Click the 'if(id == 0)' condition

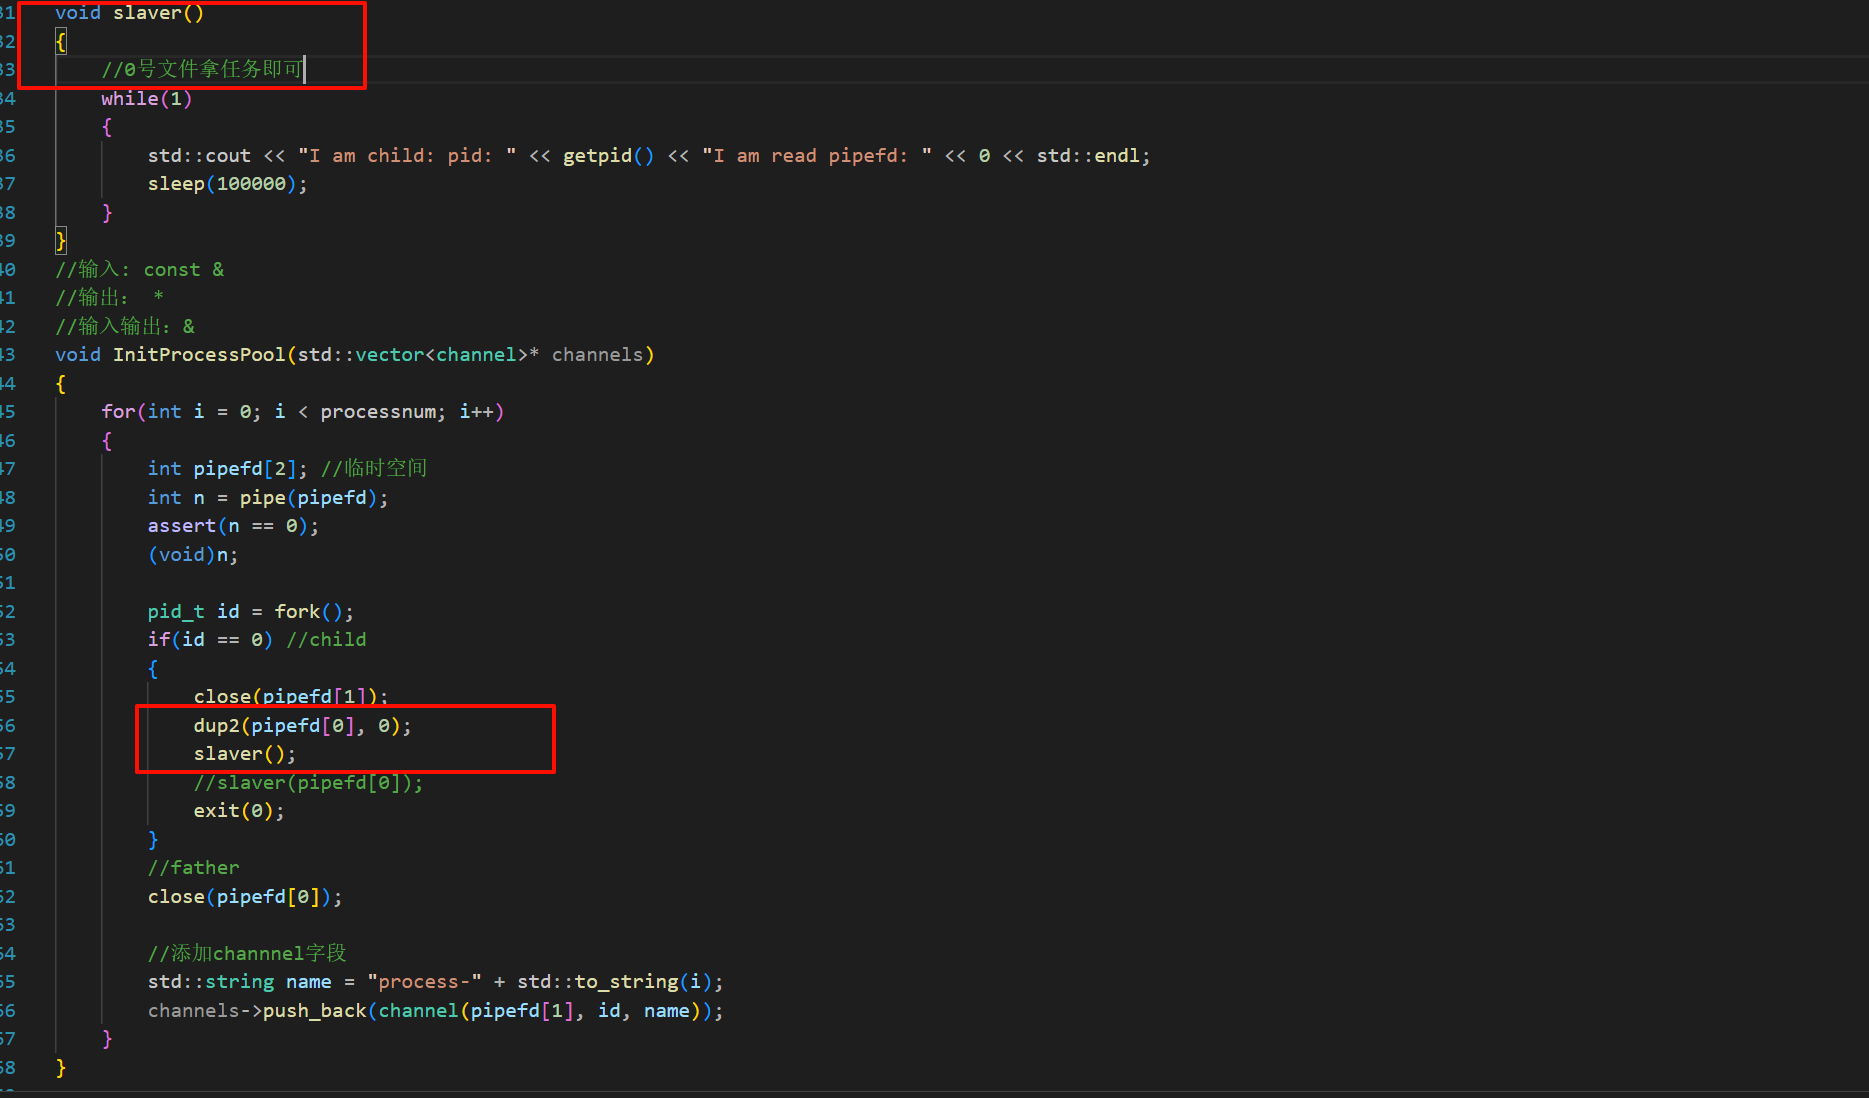click(210, 639)
